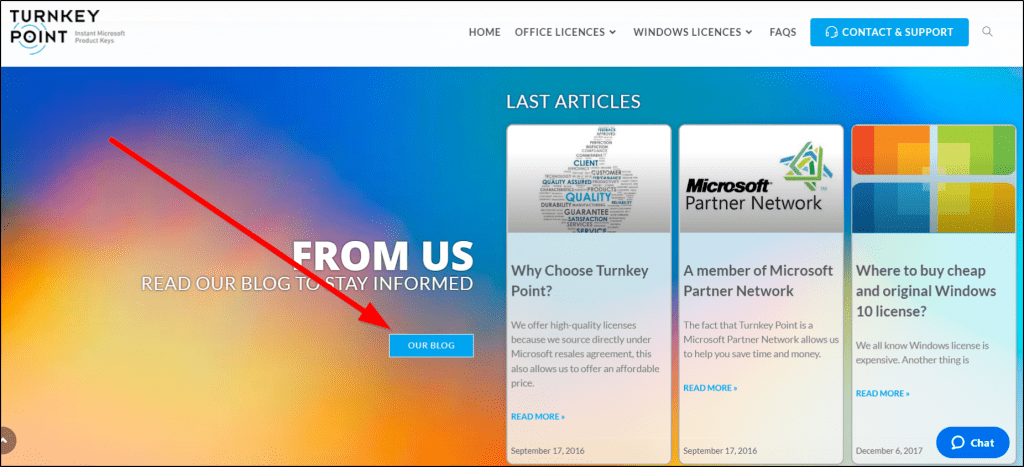Go to the HOME menu item
The width and height of the screenshot is (1024, 467).
coord(485,32)
